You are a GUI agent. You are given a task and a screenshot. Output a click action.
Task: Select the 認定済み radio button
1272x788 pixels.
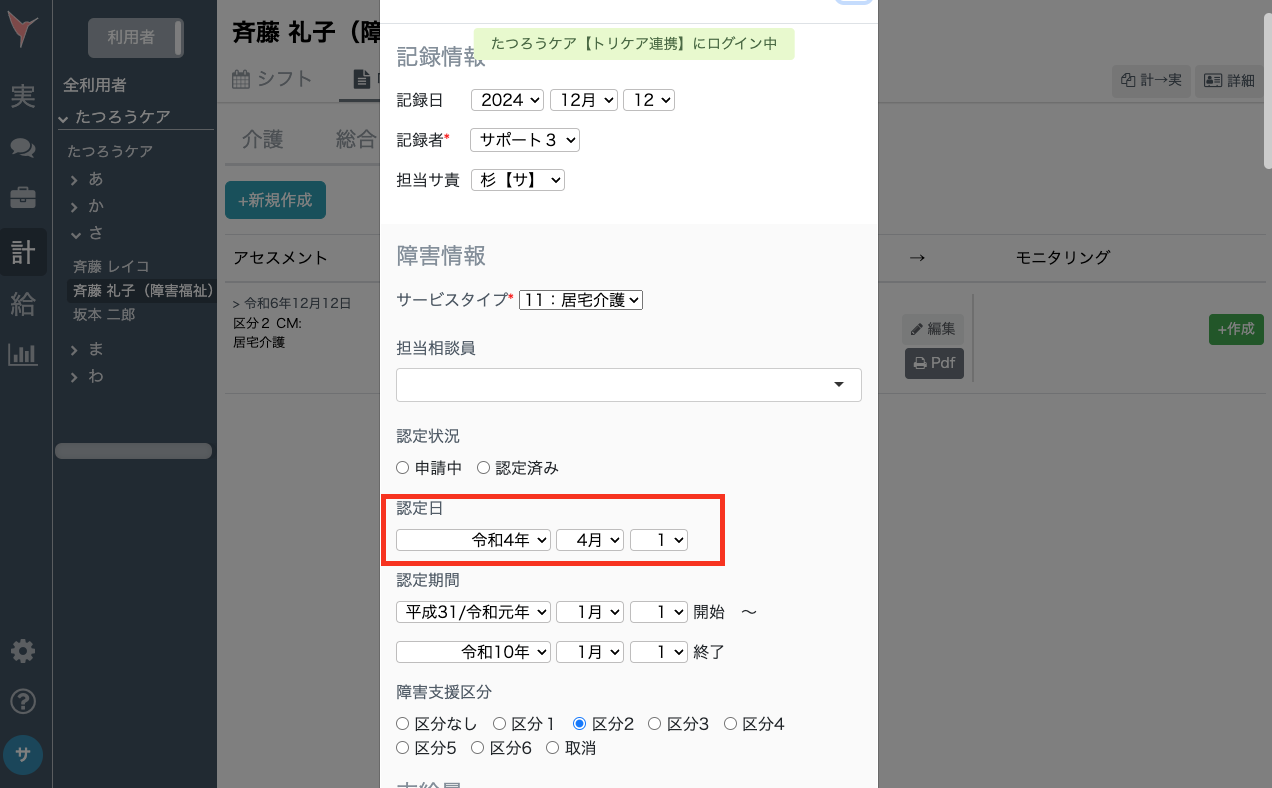pyautogui.click(x=483, y=467)
